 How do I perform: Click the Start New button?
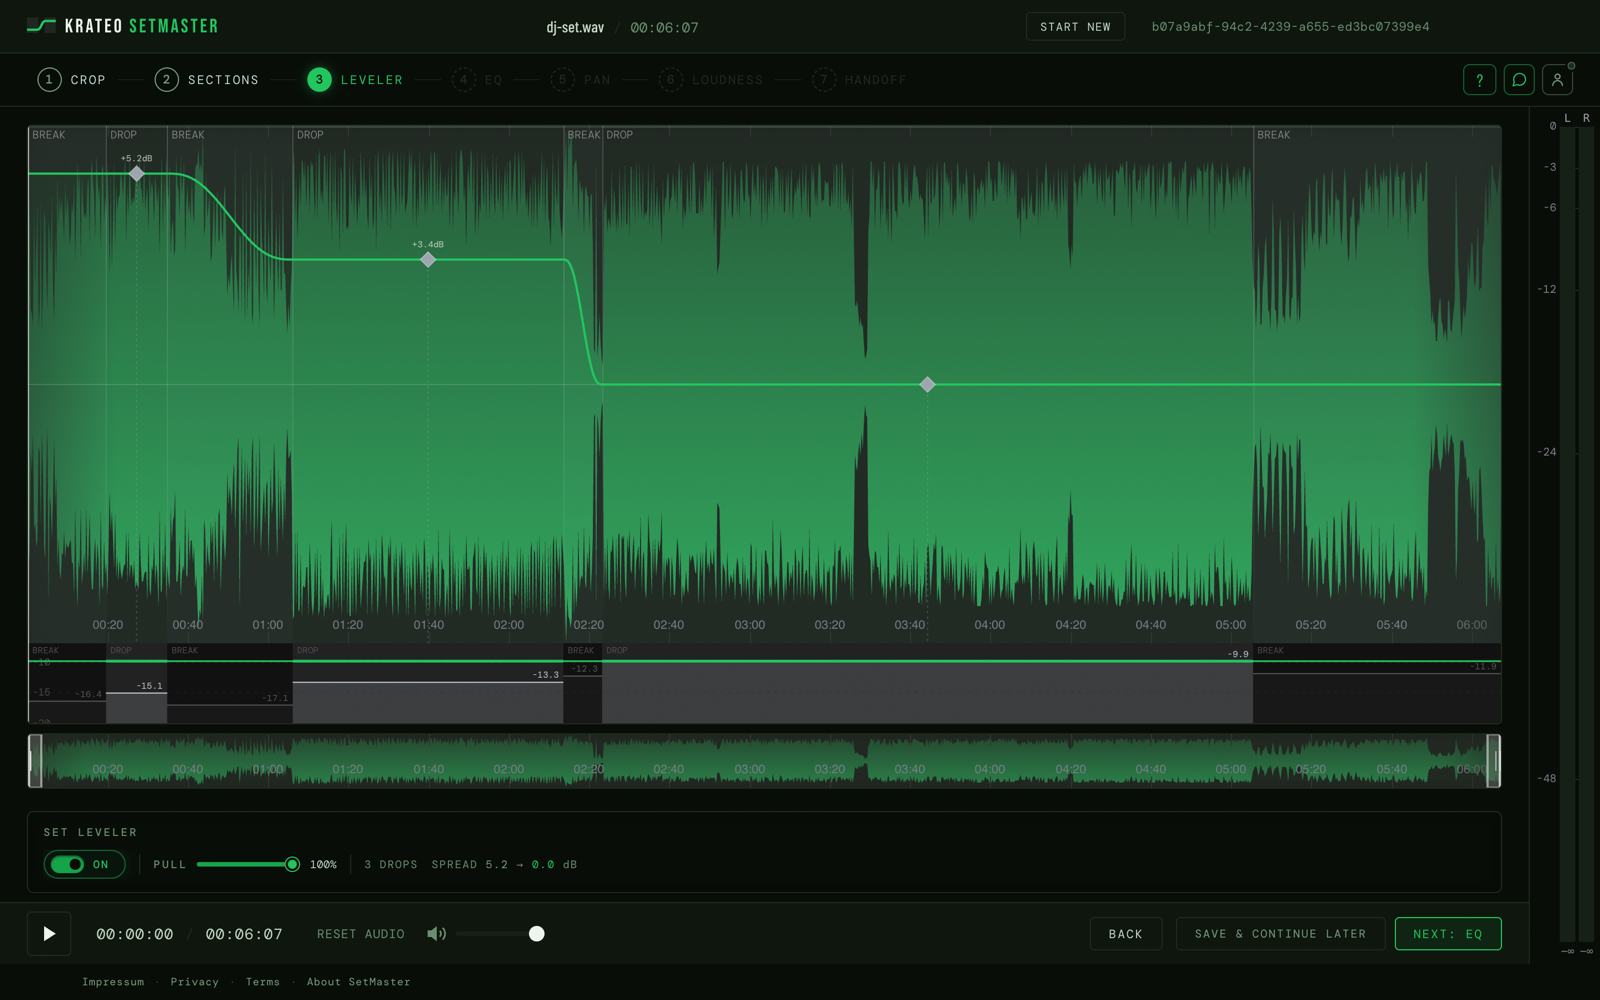(1075, 27)
